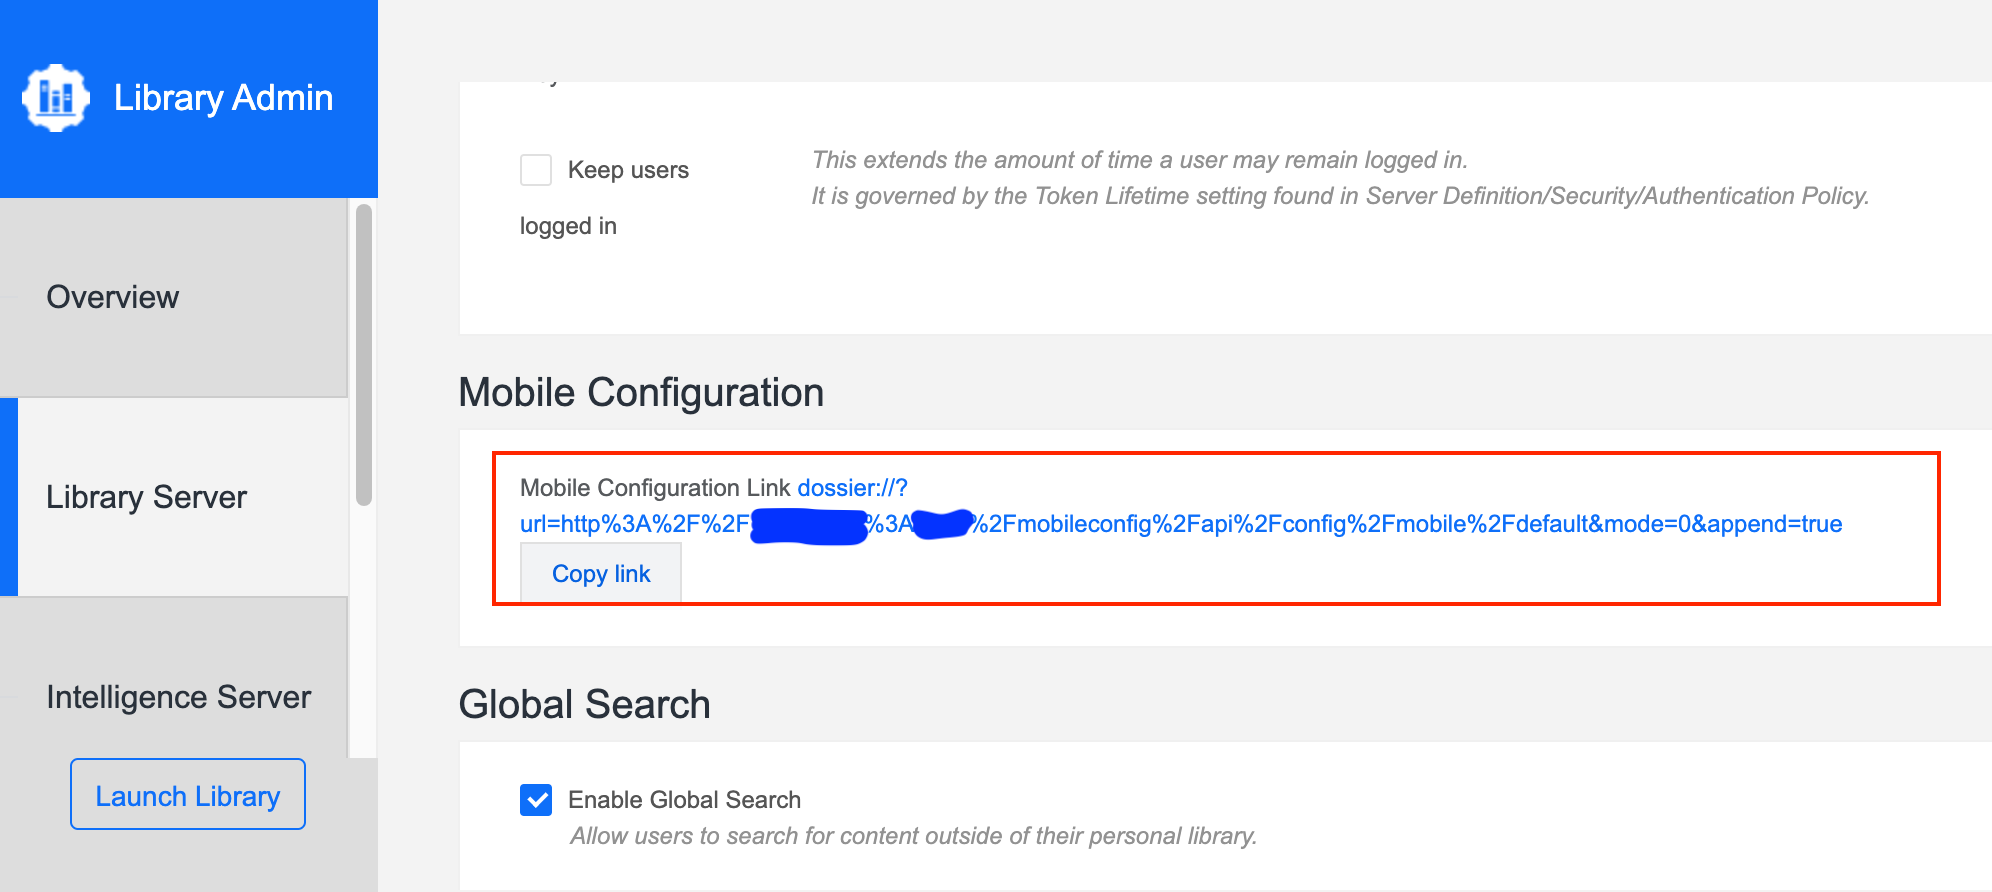Click the "Mobile Configuration Link" label text
1992x892 pixels.
tap(655, 488)
